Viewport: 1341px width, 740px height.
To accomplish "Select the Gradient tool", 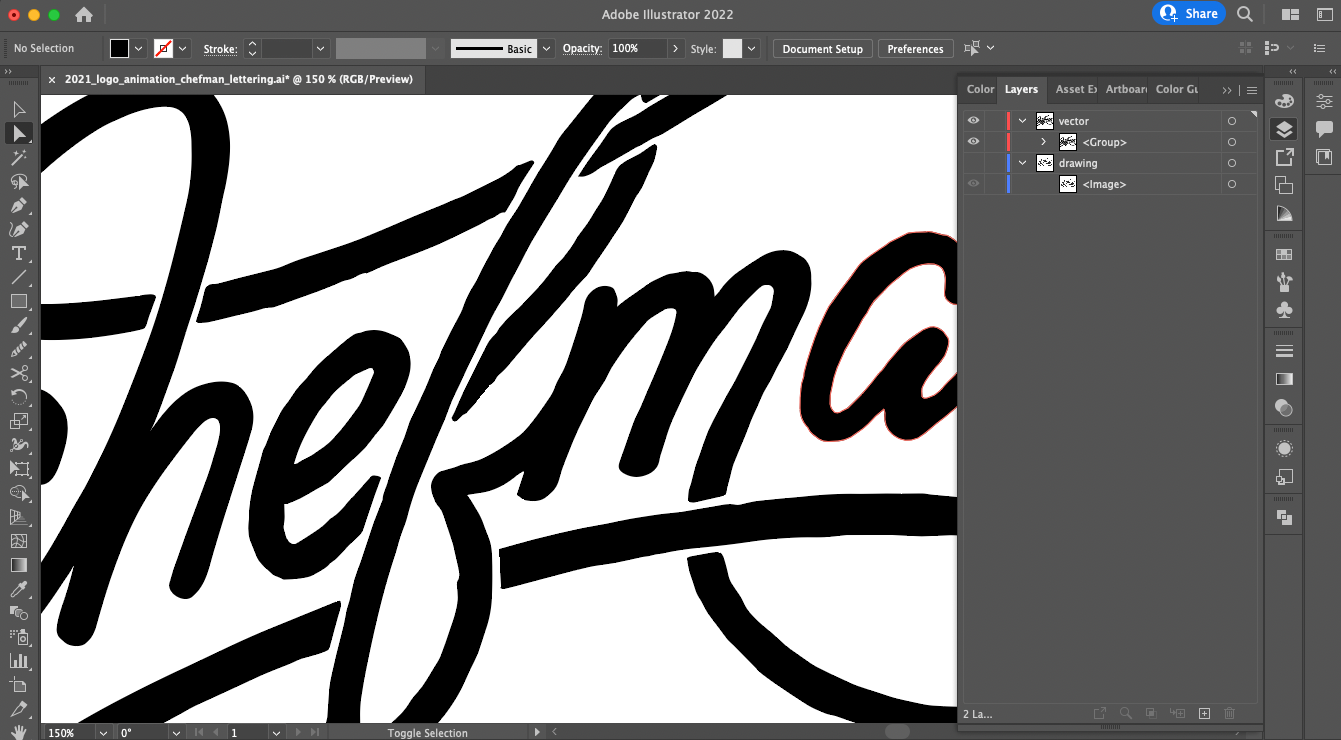I will point(19,565).
